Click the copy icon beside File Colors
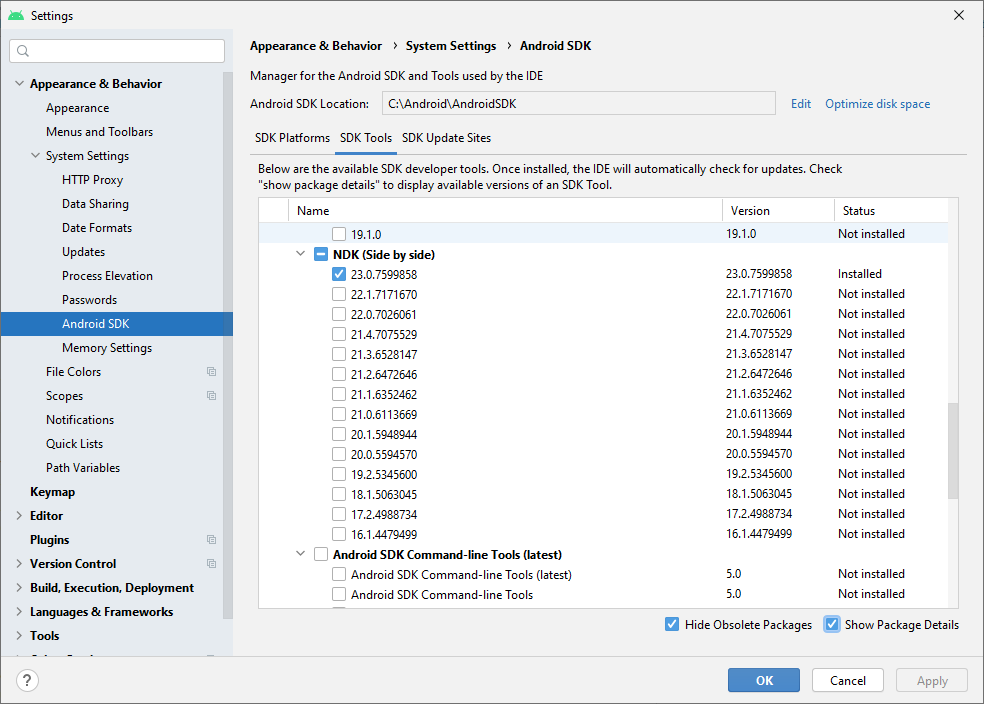The height and width of the screenshot is (704, 984). [x=211, y=372]
